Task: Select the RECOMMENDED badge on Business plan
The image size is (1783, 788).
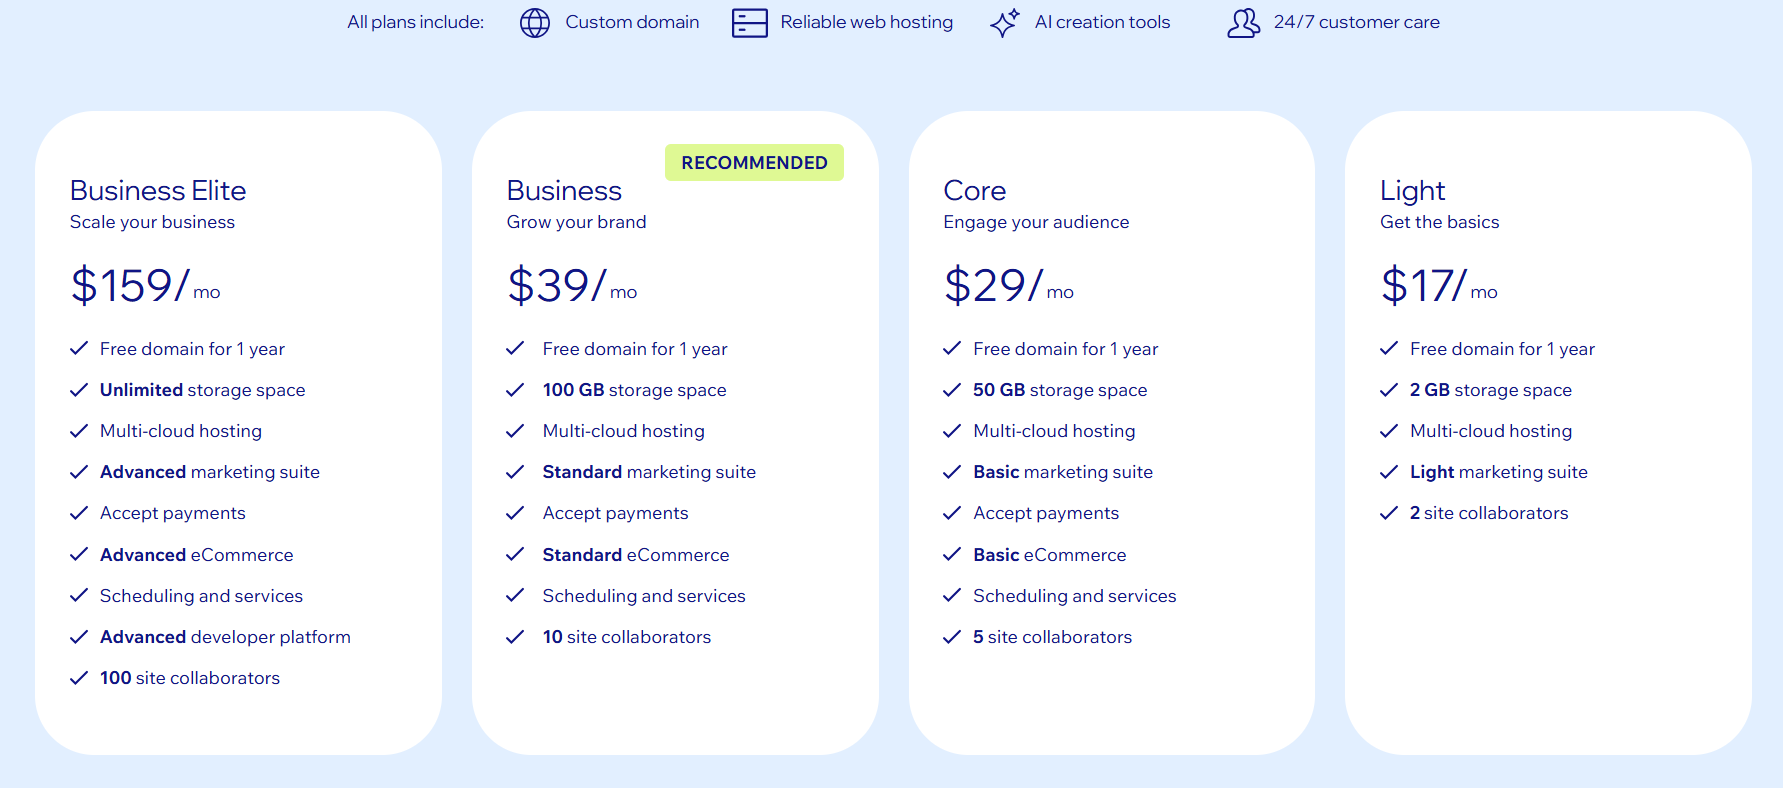Action: (754, 163)
